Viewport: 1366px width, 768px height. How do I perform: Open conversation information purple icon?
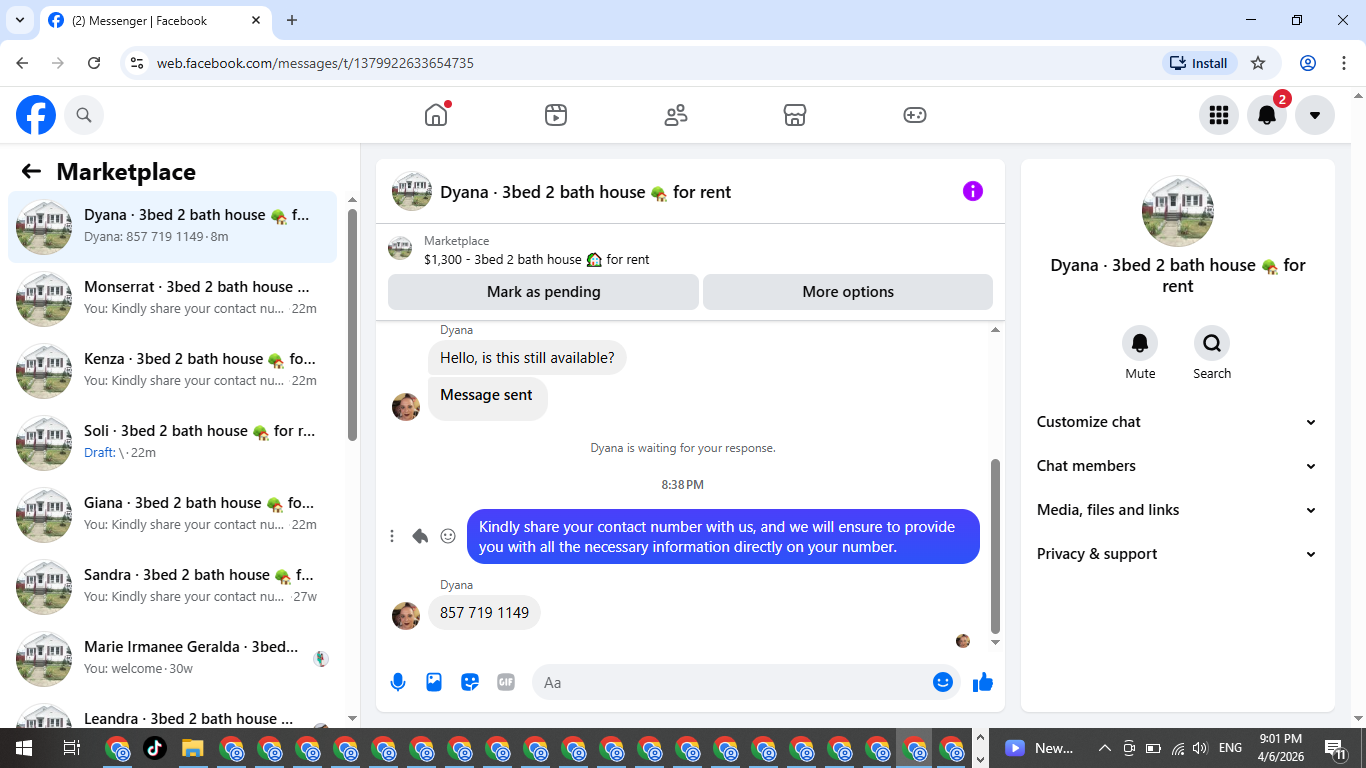pos(973,191)
